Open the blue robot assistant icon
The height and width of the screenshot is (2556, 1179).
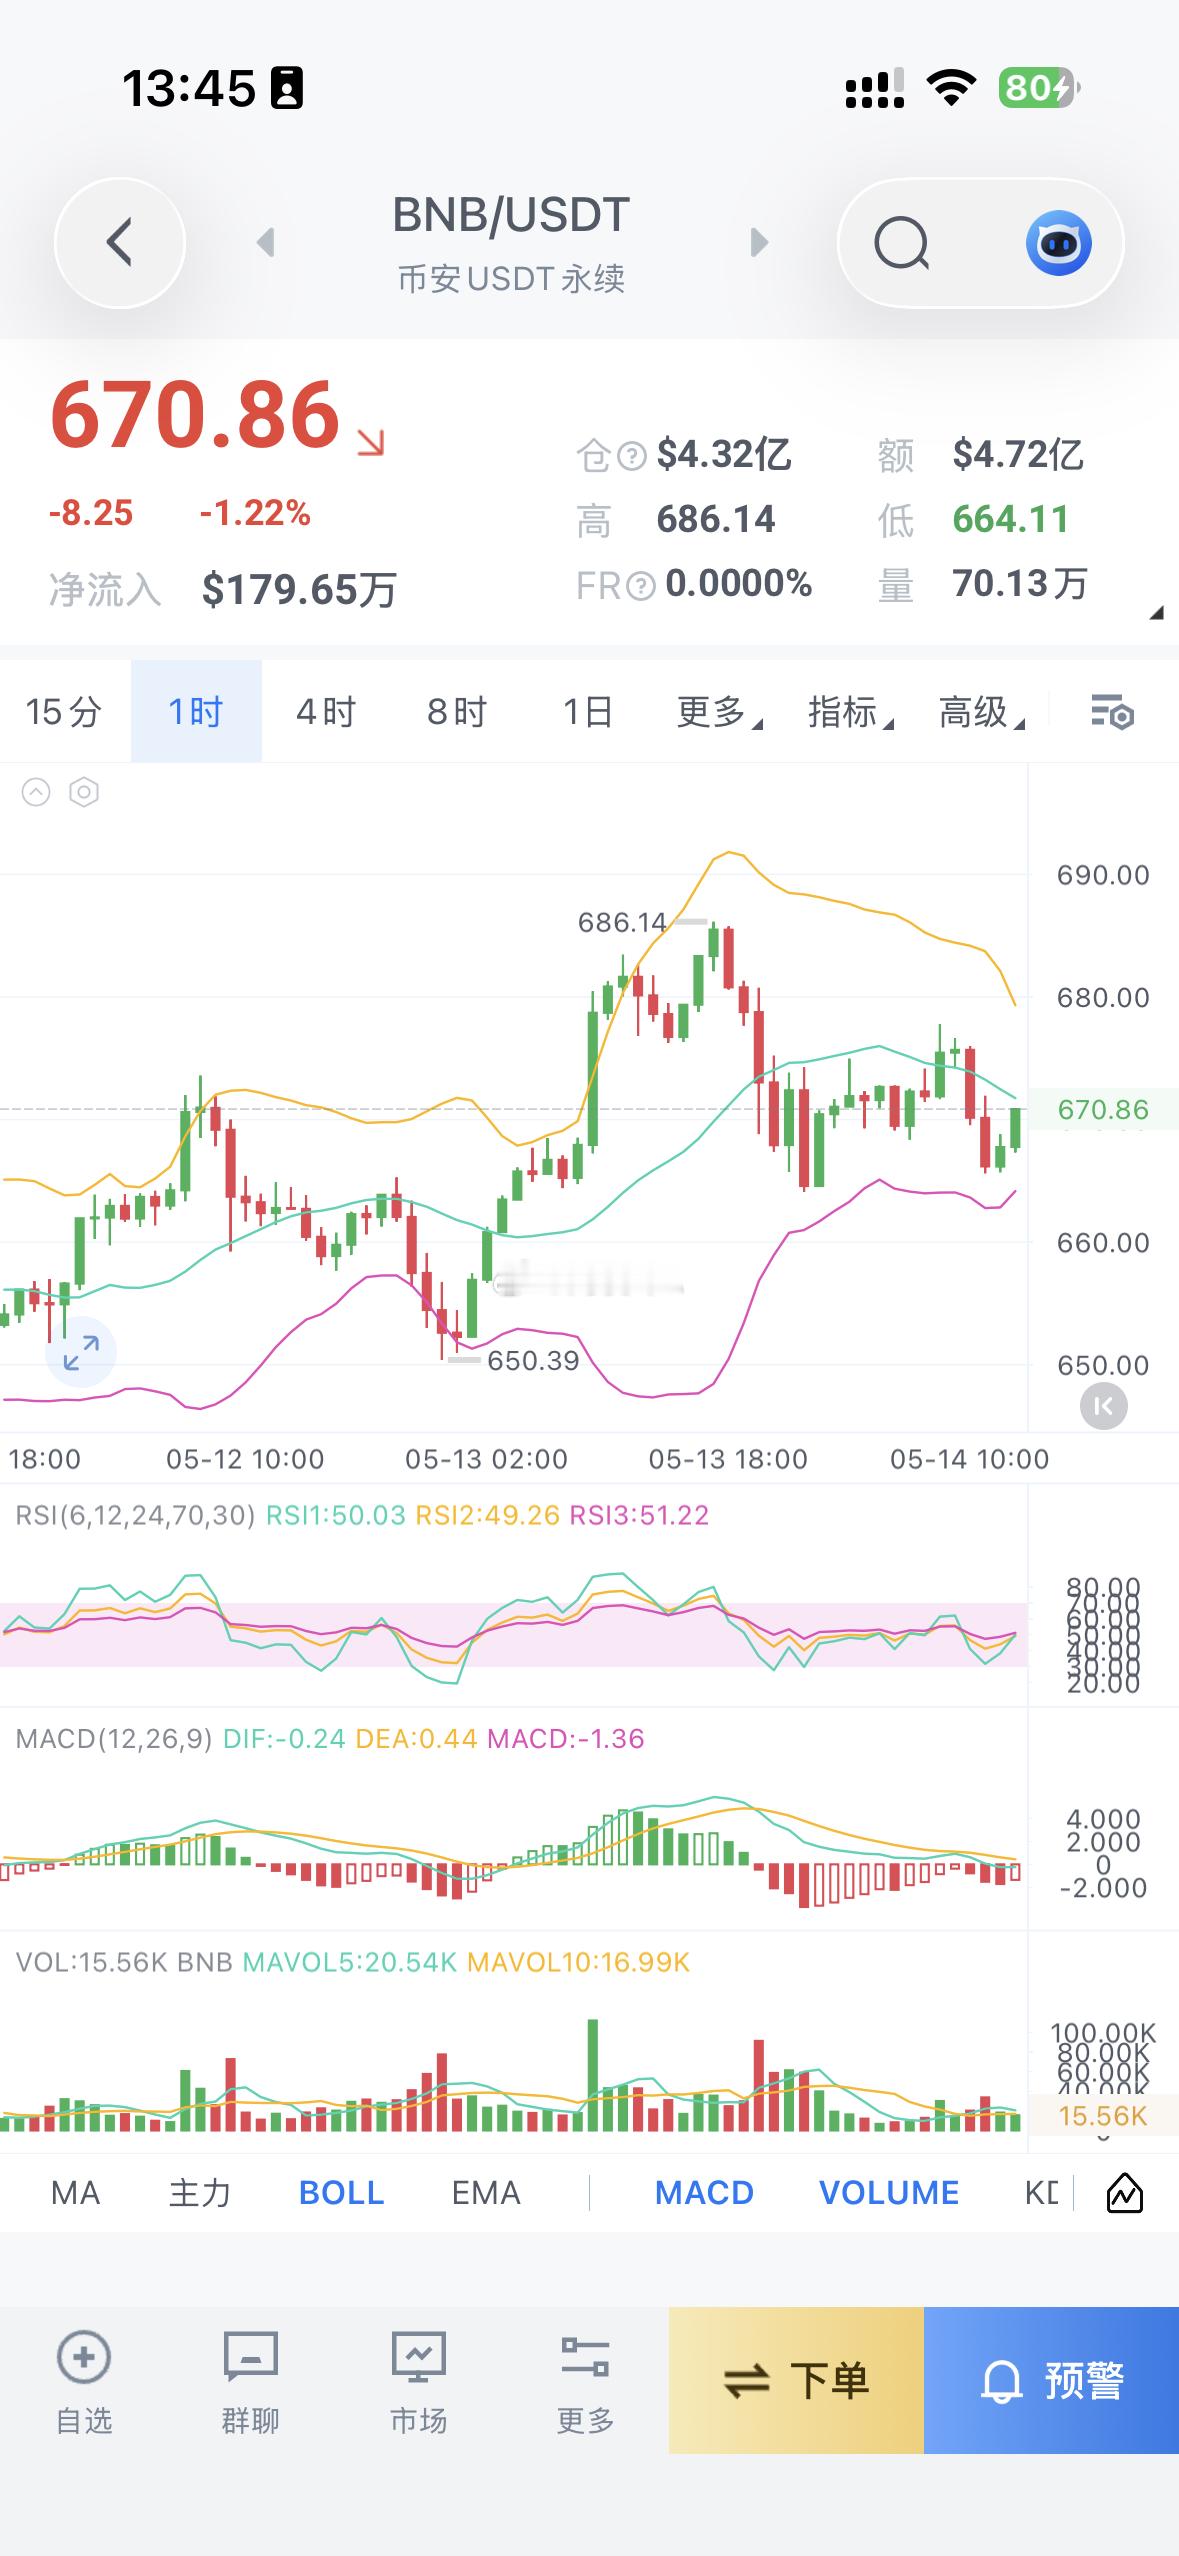point(1058,243)
